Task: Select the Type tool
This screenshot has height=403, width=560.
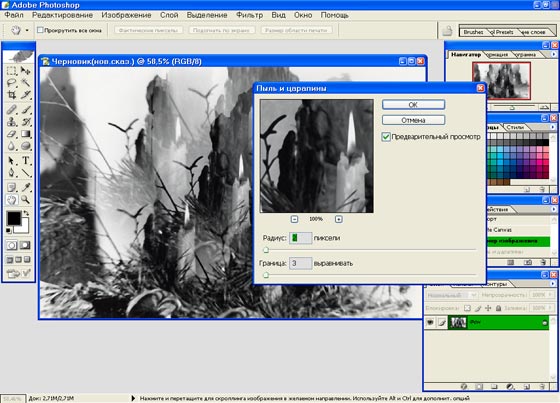Action: tap(25, 161)
